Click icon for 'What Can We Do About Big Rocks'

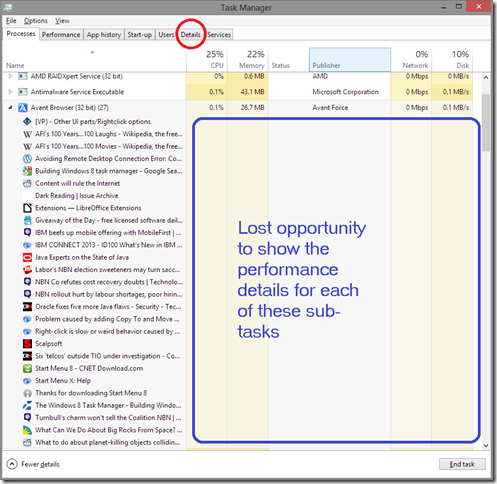27,430
